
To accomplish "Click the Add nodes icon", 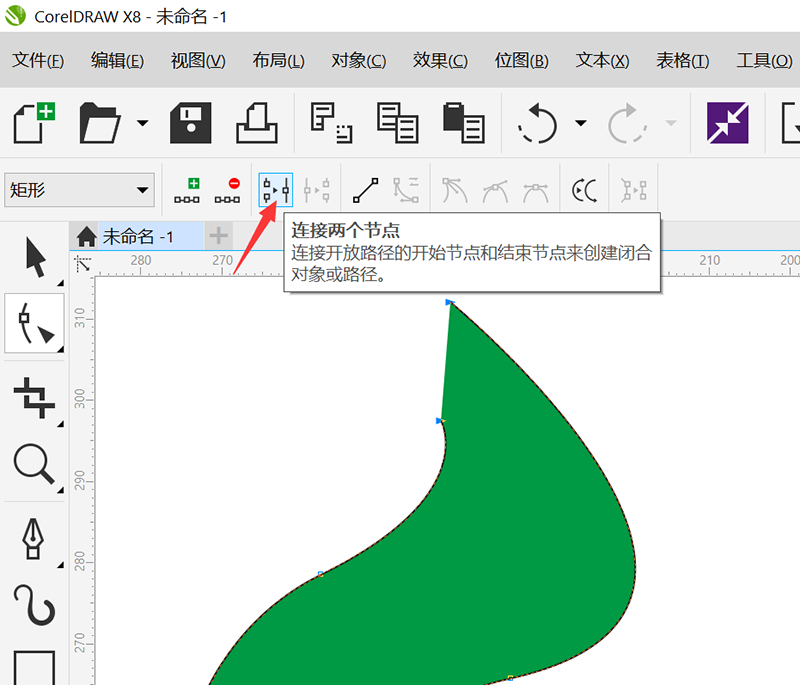I will coord(187,189).
